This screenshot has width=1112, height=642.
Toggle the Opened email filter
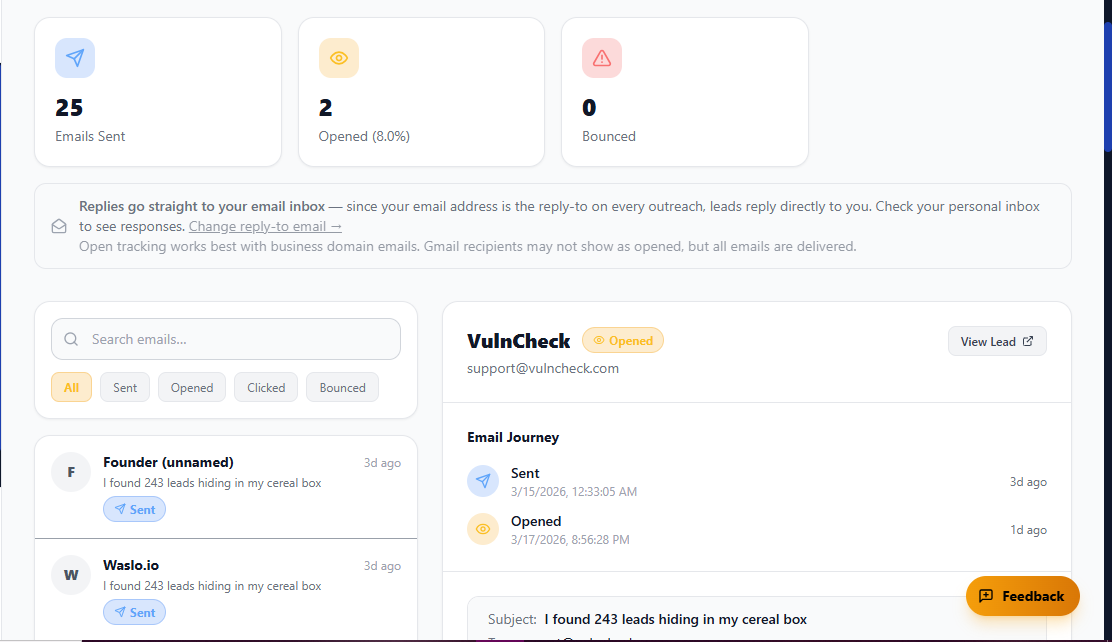(191, 387)
